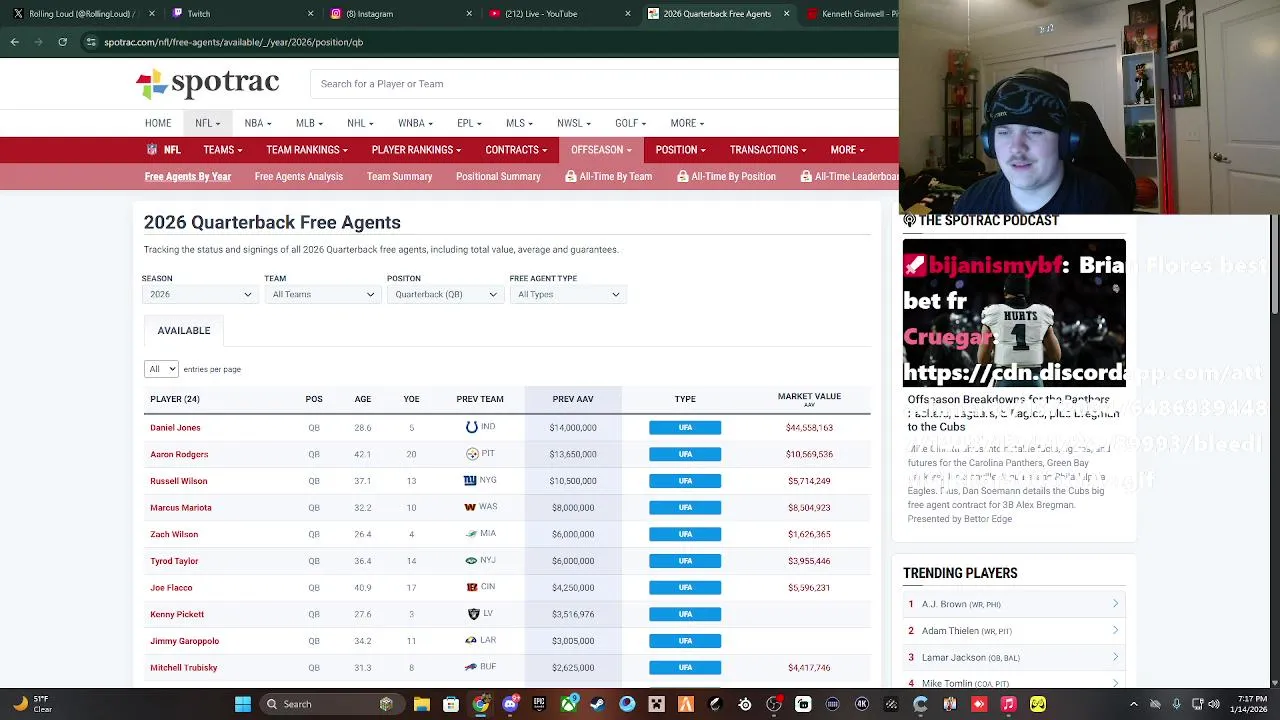Click the address bar URL
Screen dimensions: 1280x720
(x=234, y=42)
